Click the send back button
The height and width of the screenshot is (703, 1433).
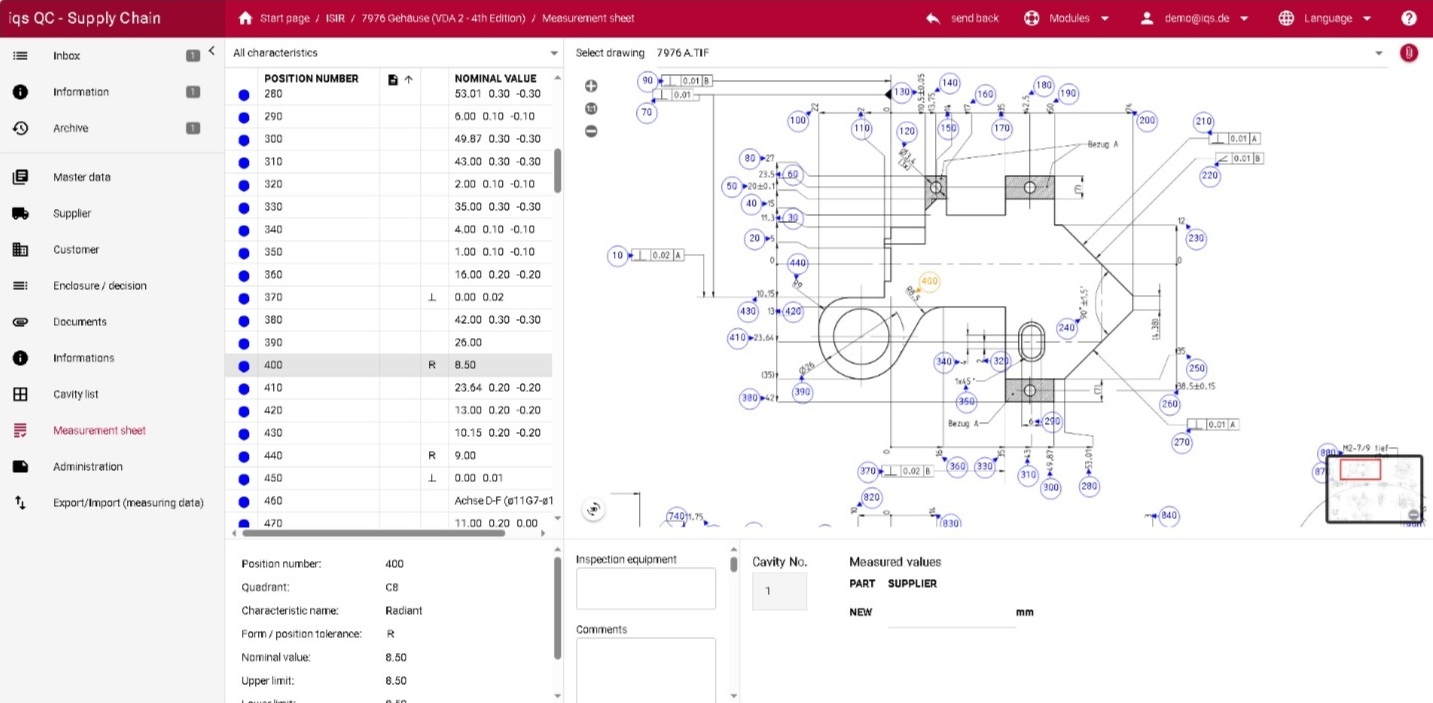(962, 18)
